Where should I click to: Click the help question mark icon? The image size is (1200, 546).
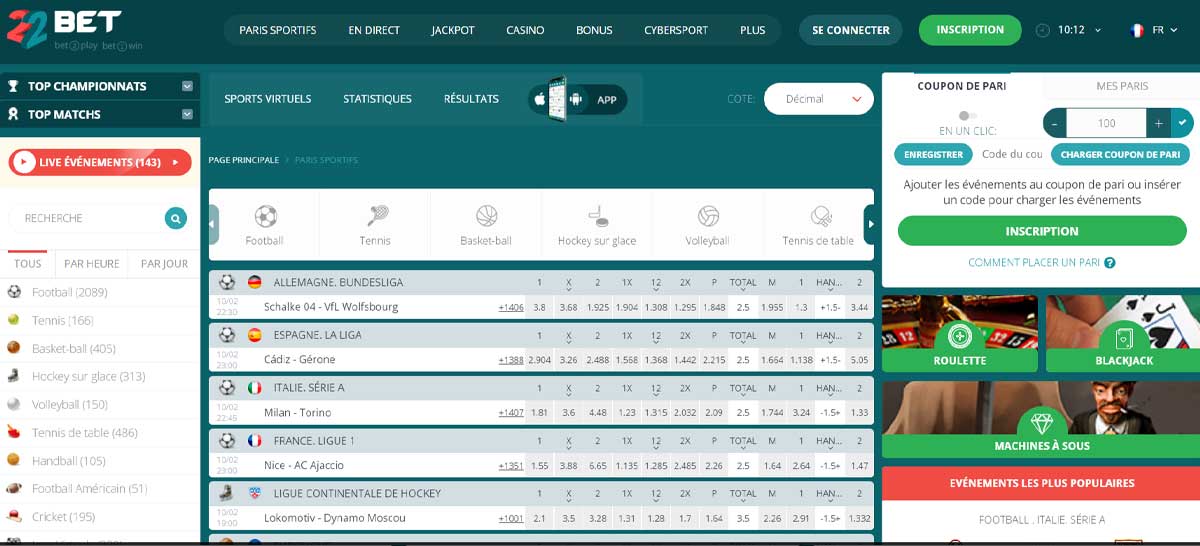pos(1110,263)
